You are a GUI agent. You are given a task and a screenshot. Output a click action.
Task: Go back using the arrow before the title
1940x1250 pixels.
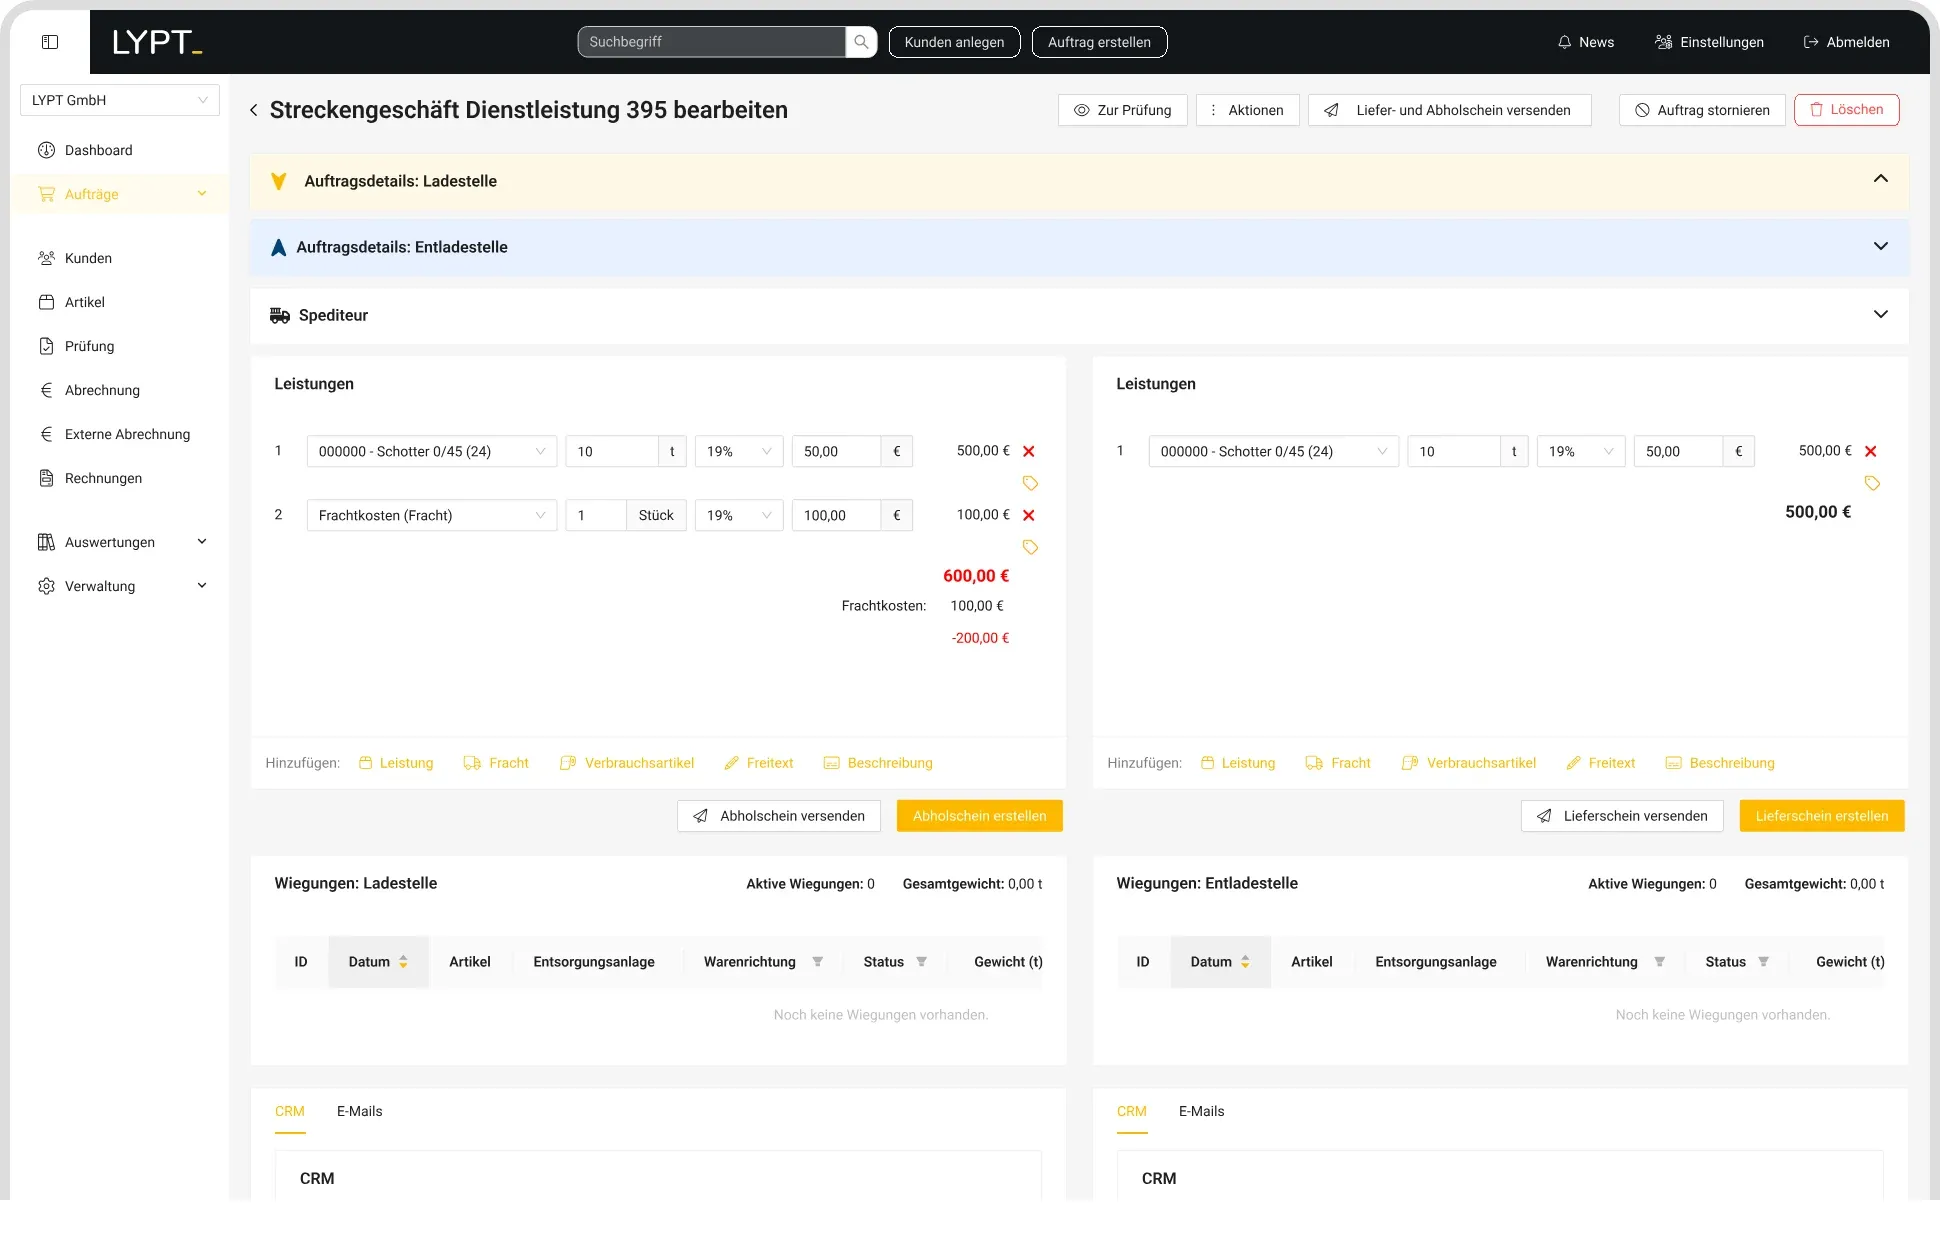pos(254,110)
